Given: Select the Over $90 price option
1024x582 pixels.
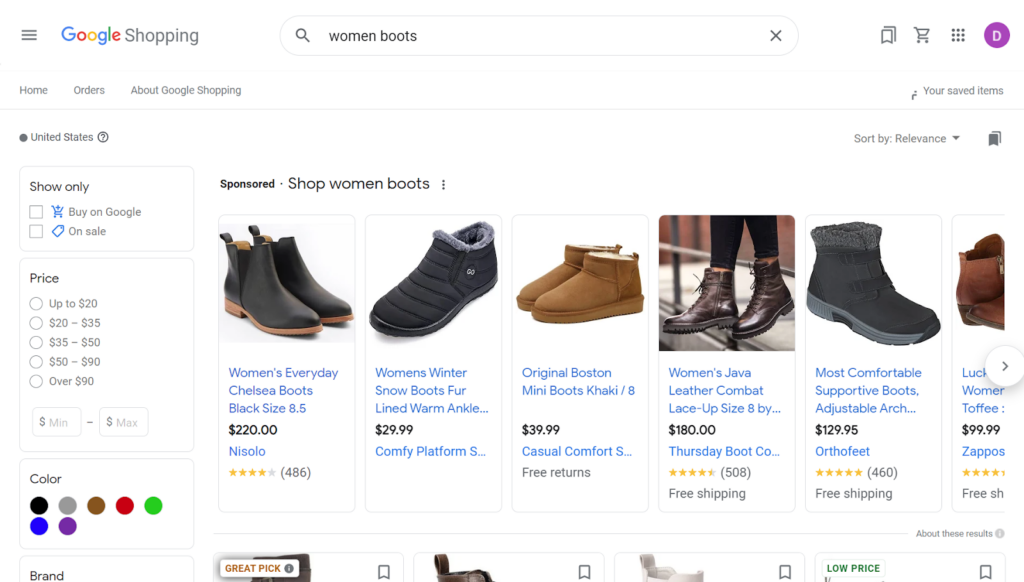Looking at the screenshot, I should pyautogui.click(x=36, y=381).
